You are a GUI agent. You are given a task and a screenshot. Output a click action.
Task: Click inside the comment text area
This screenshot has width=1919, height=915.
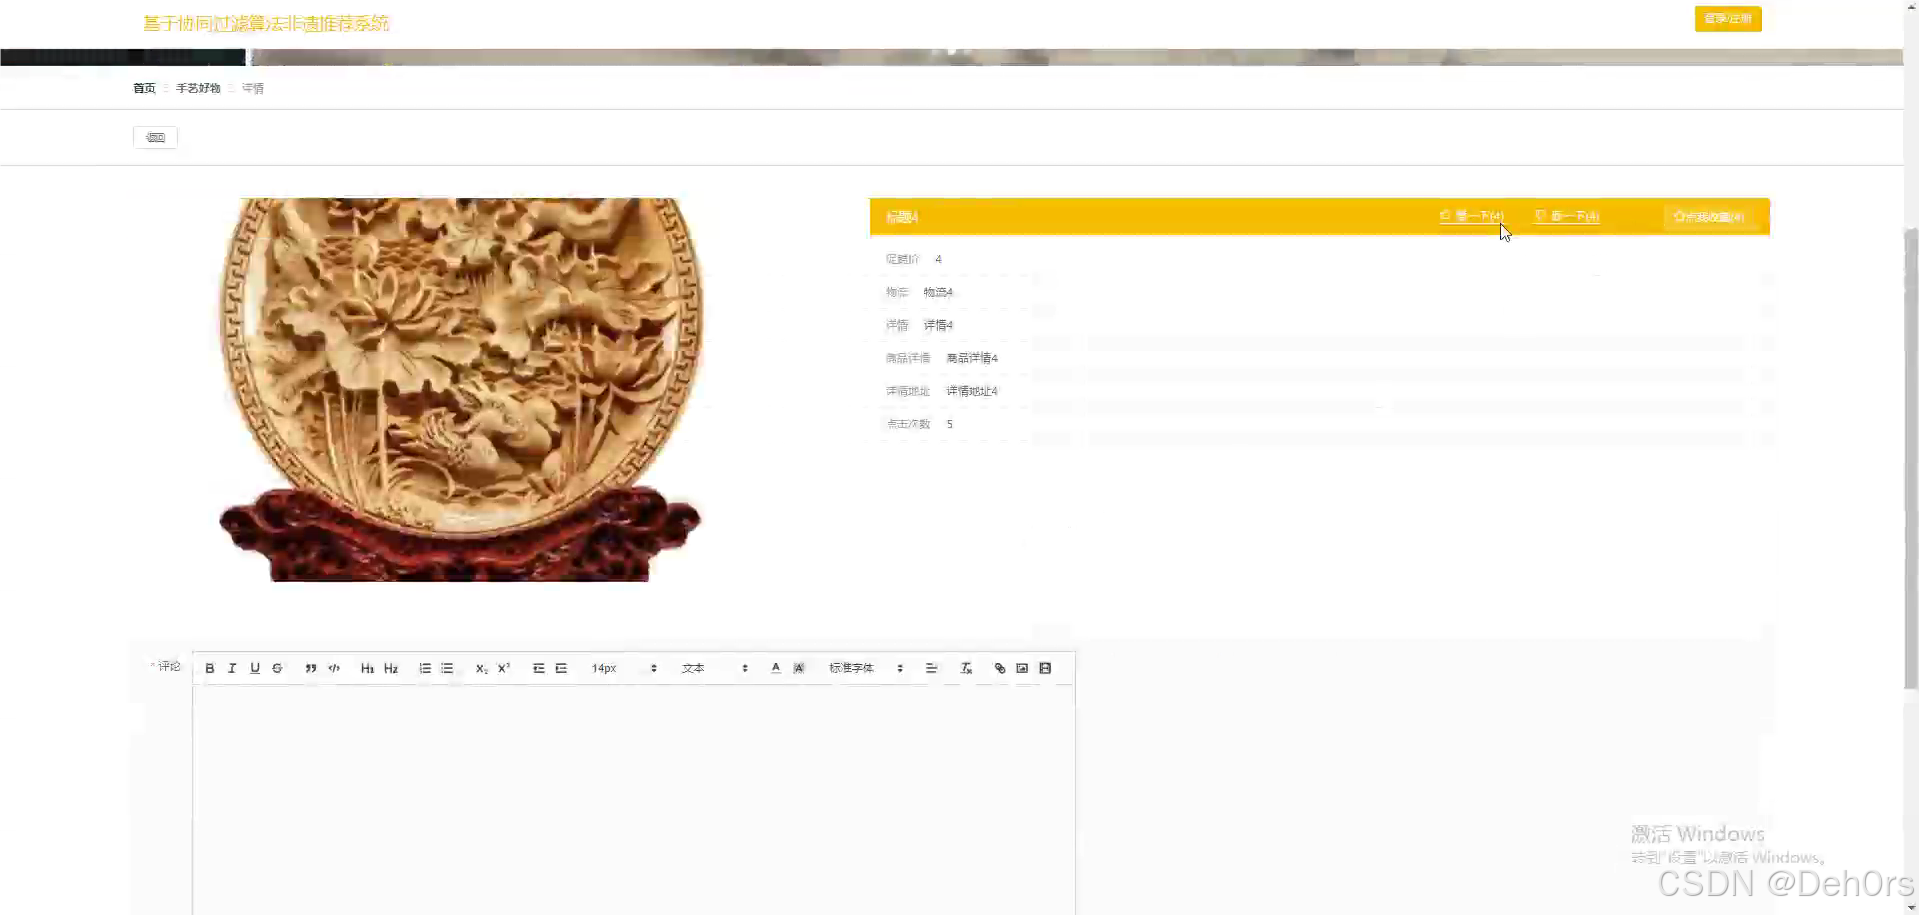tap(634, 800)
